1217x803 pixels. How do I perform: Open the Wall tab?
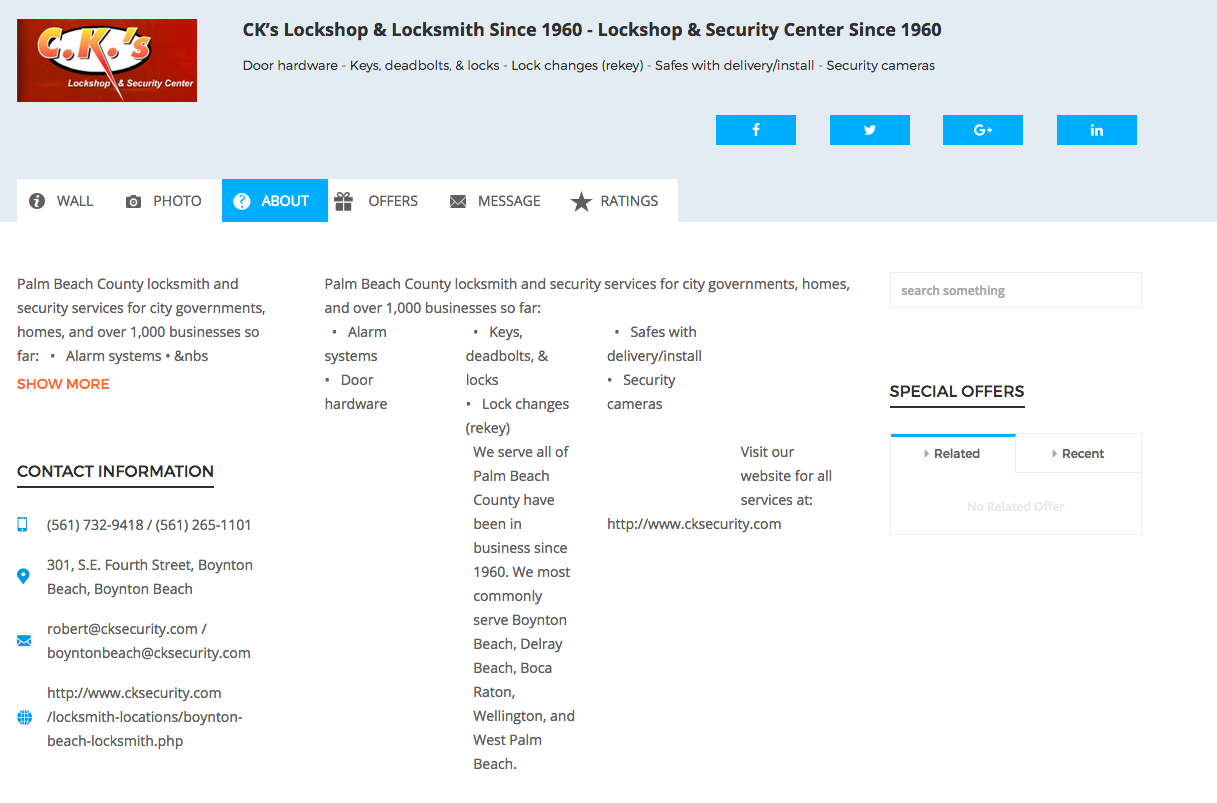click(x=62, y=201)
